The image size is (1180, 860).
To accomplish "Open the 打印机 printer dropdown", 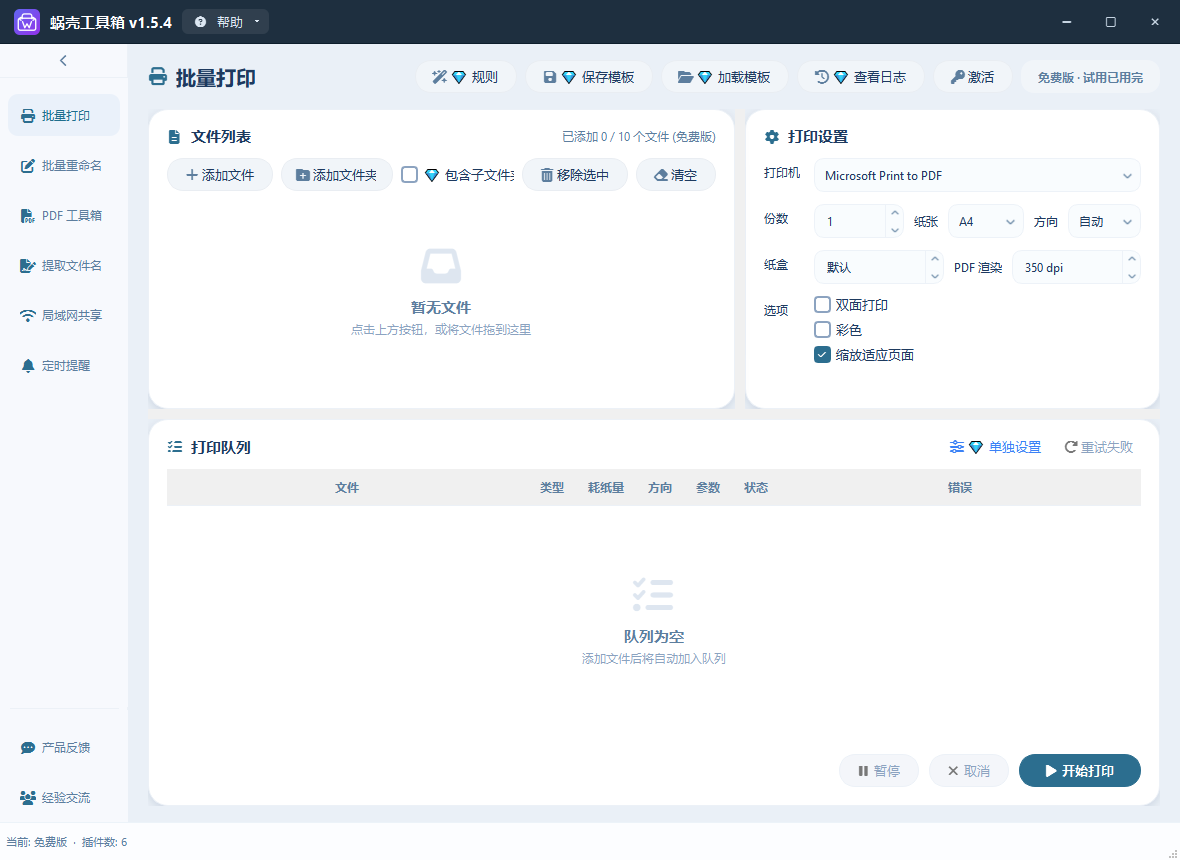I will click(x=977, y=175).
